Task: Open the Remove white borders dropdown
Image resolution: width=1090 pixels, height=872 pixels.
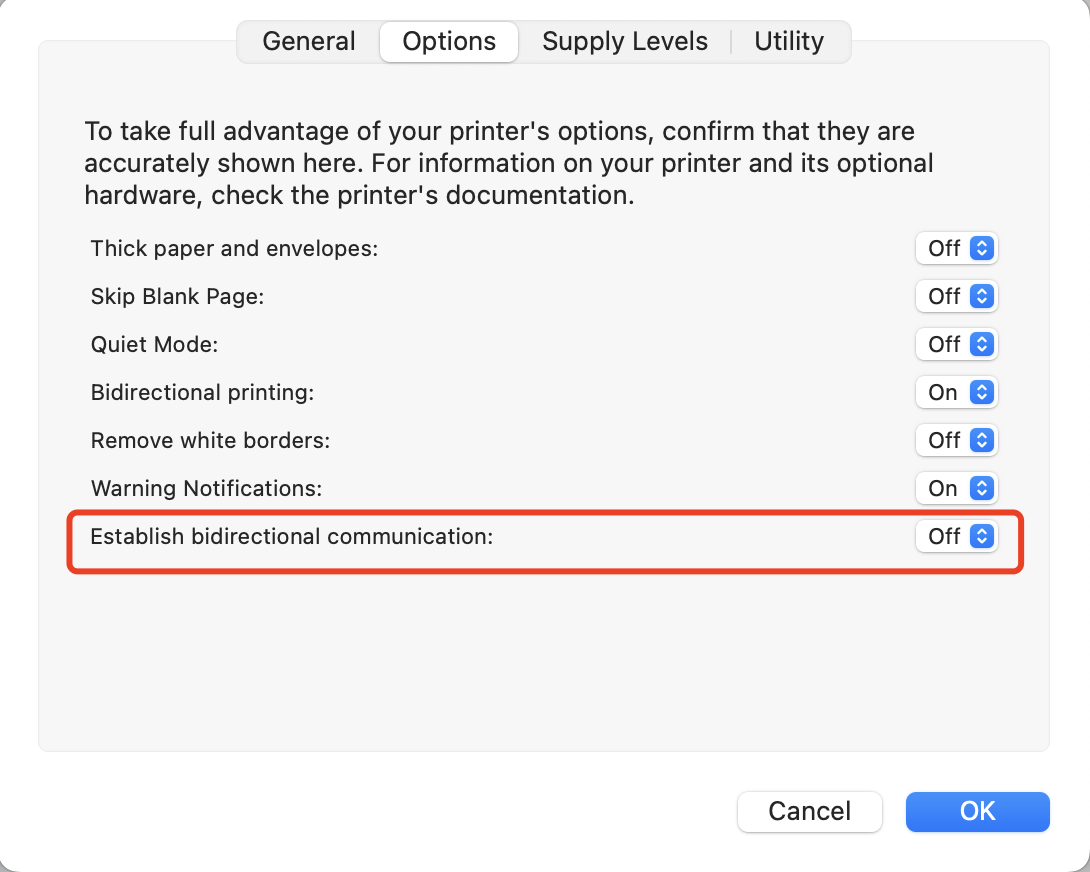Action: 957,441
